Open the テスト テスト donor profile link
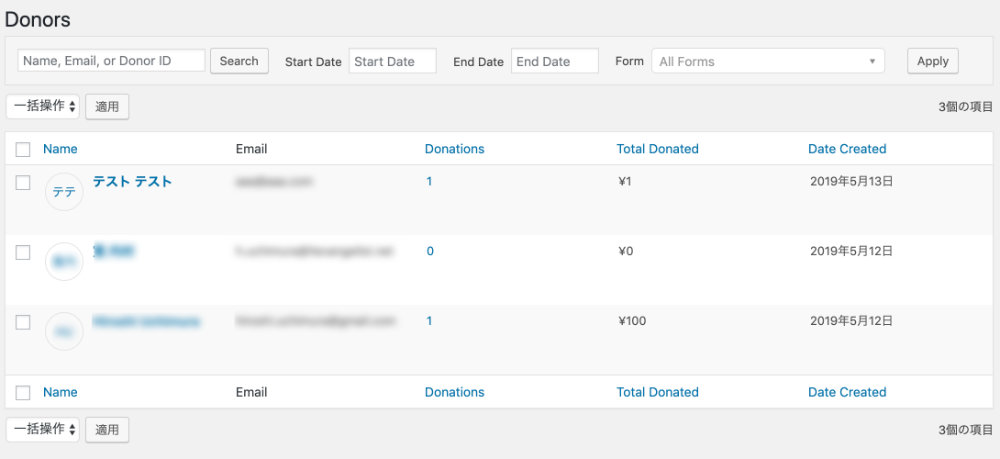The height and width of the screenshot is (459, 1000). [x=132, y=182]
